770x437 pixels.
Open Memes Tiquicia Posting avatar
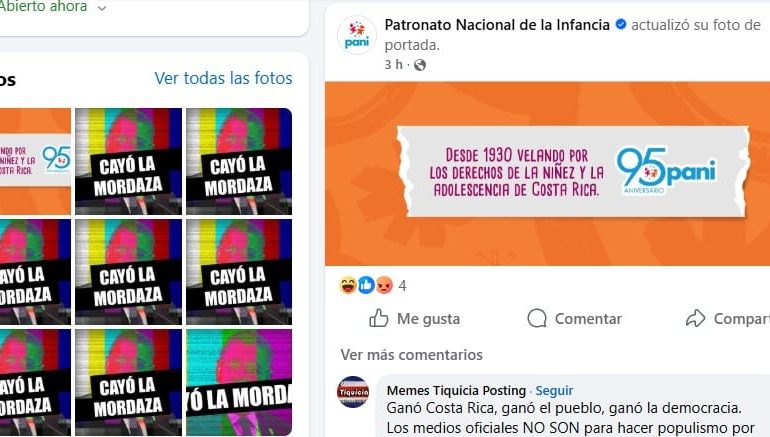point(353,392)
